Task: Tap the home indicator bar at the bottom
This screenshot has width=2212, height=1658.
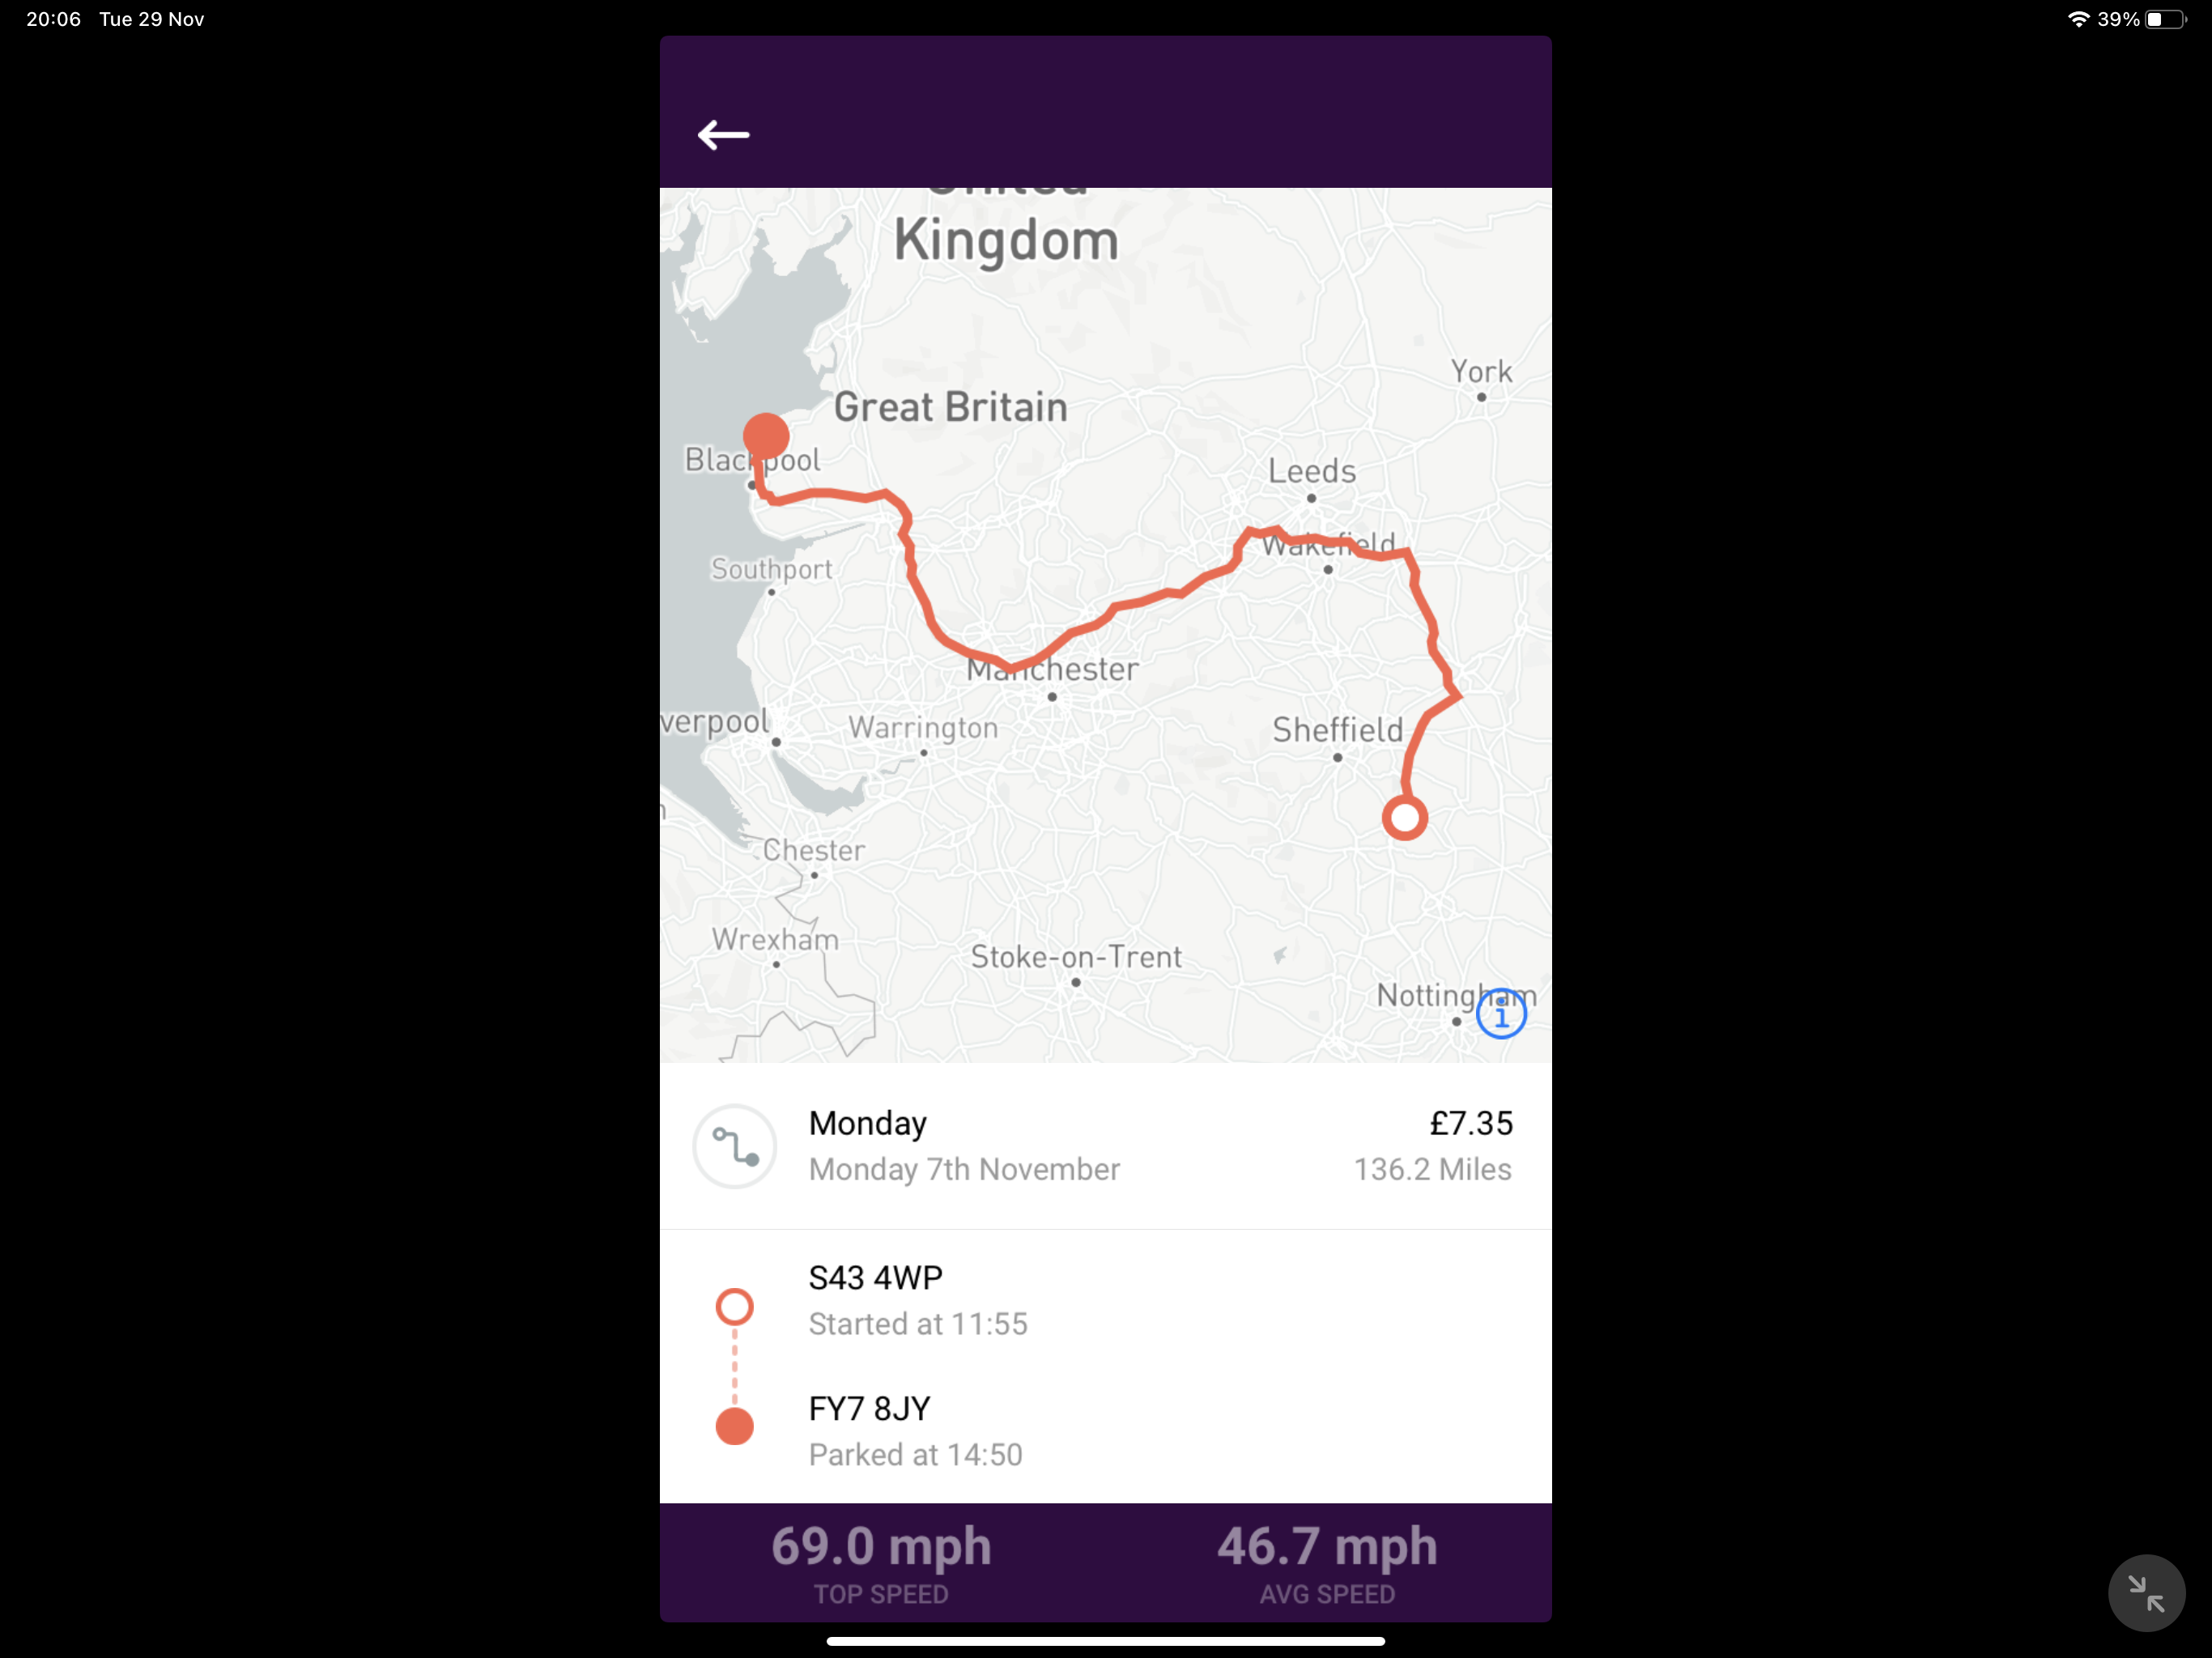Action: click(1105, 1641)
